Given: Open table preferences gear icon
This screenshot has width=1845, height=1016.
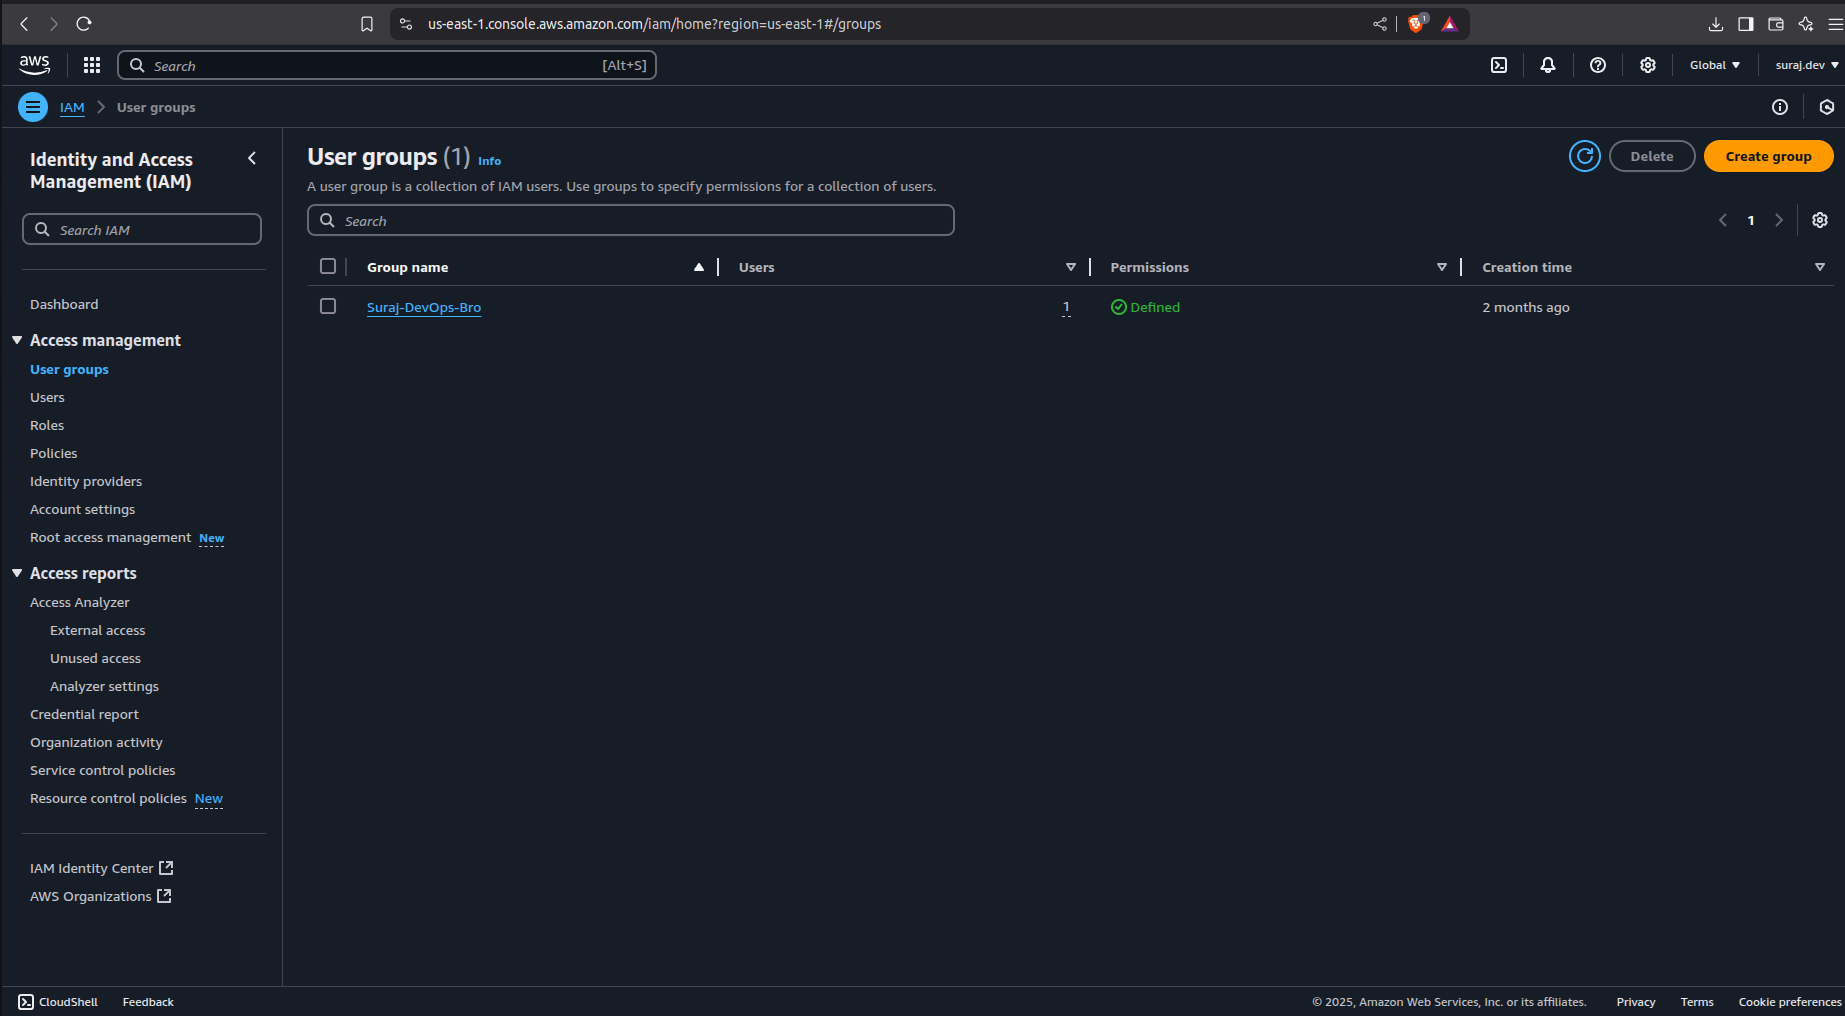Looking at the screenshot, I should click(x=1820, y=220).
